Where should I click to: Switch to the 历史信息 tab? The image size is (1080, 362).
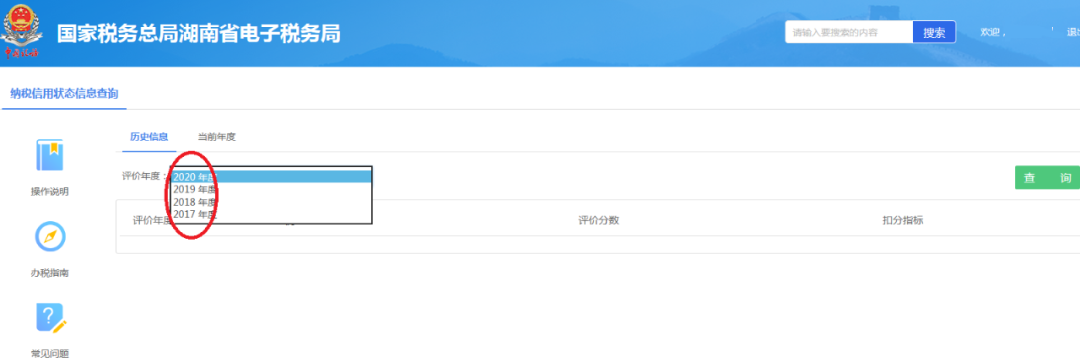tap(149, 136)
